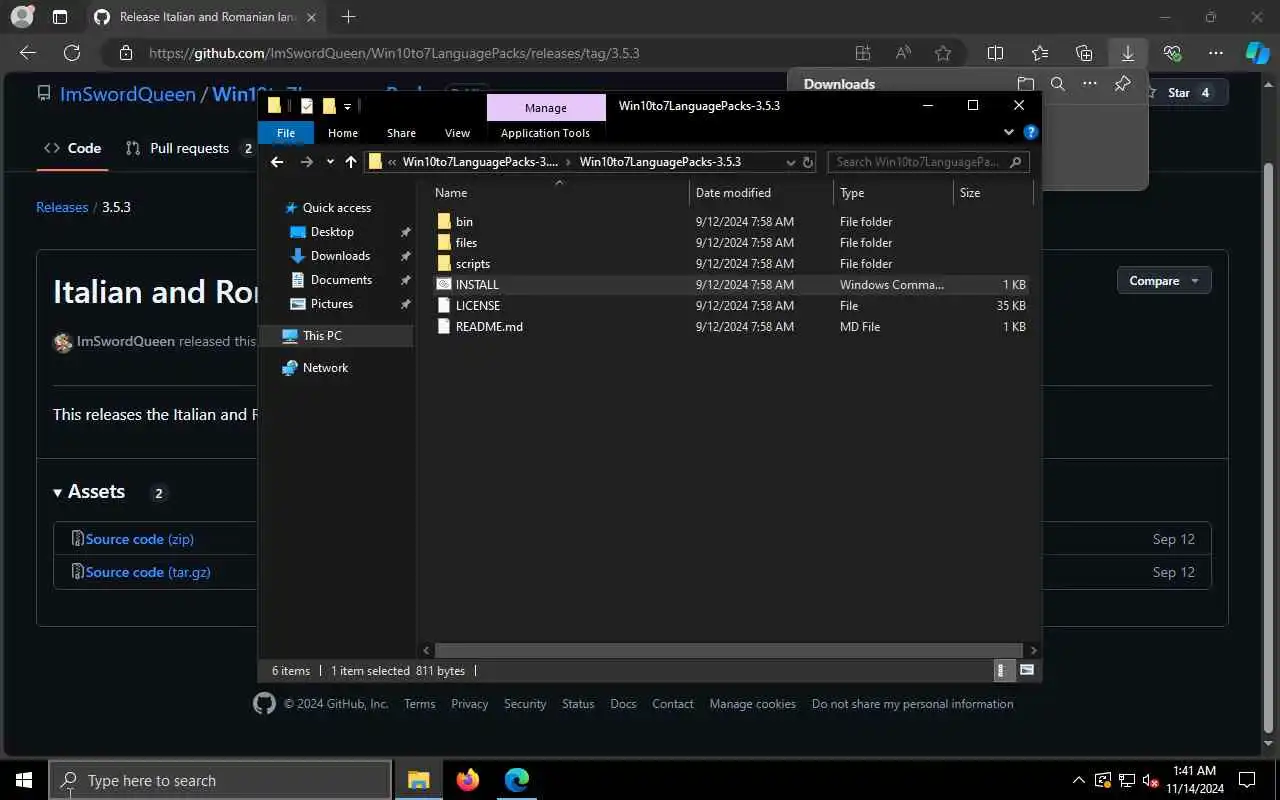
Task: Open File Explorer help icon
Action: pyautogui.click(x=1031, y=132)
